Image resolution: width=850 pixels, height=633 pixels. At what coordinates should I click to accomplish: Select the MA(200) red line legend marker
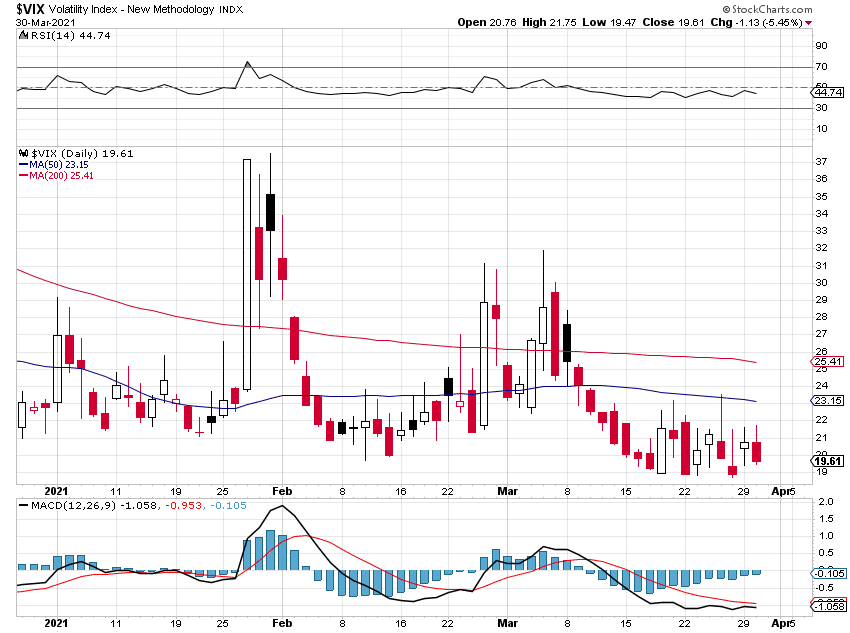click(26, 176)
